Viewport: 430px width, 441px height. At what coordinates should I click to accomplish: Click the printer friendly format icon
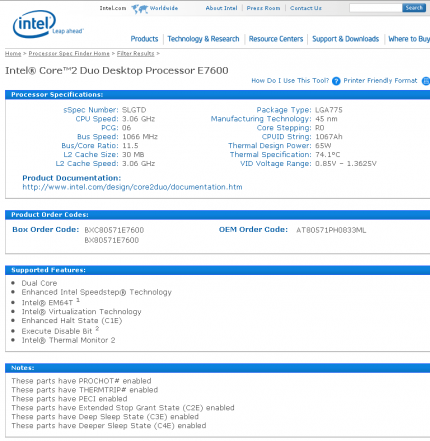click(426, 81)
